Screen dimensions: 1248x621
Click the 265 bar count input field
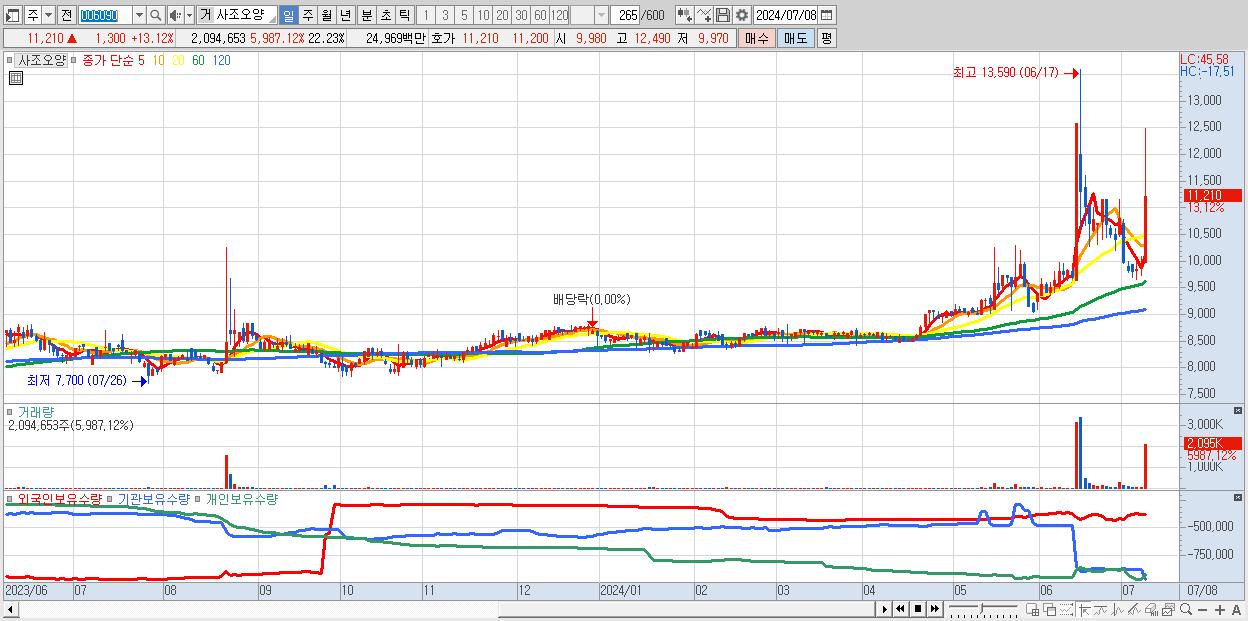tap(625, 15)
